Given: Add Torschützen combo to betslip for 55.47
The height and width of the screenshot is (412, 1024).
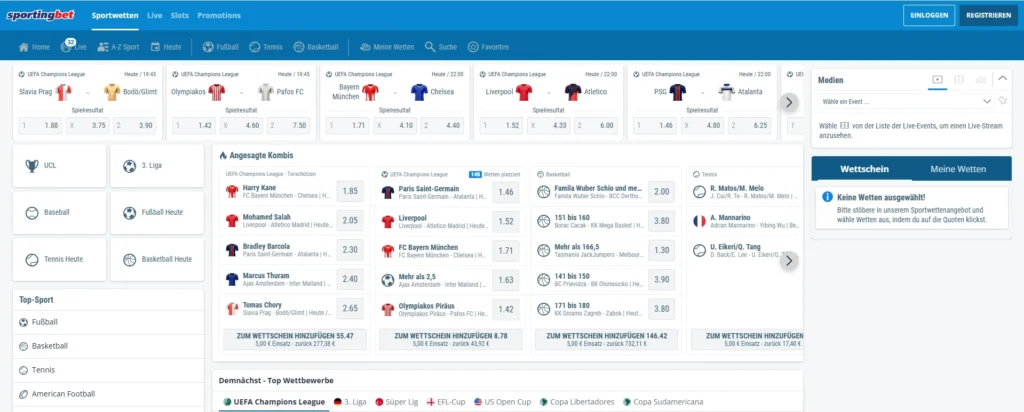Looking at the screenshot, I should (295, 339).
